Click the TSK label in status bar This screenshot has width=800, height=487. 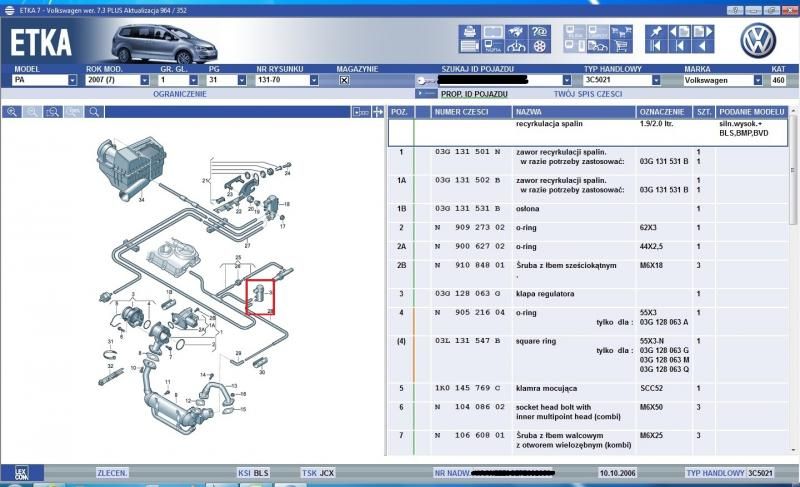pos(309,473)
